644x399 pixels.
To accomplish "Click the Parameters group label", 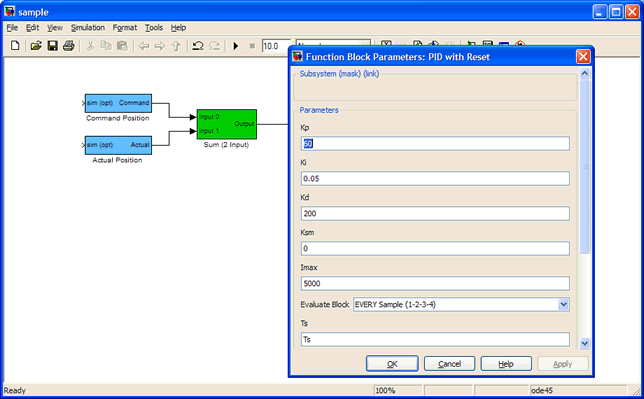I will (319, 110).
